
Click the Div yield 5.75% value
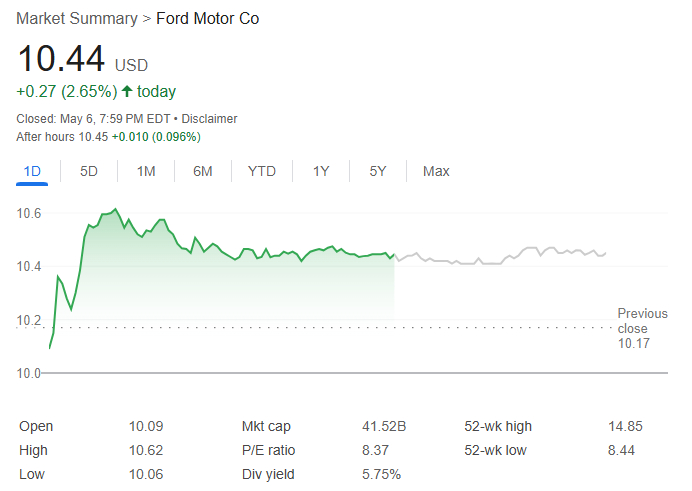tap(382, 474)
